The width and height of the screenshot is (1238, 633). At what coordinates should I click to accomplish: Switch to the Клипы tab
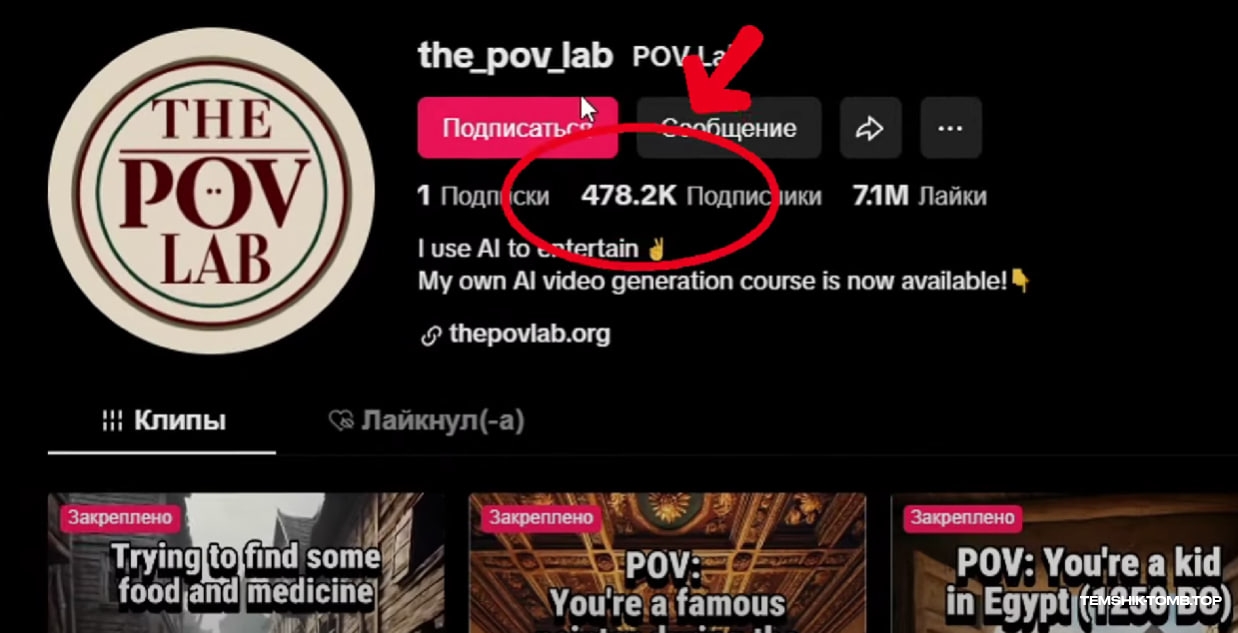tap(162, 421)
